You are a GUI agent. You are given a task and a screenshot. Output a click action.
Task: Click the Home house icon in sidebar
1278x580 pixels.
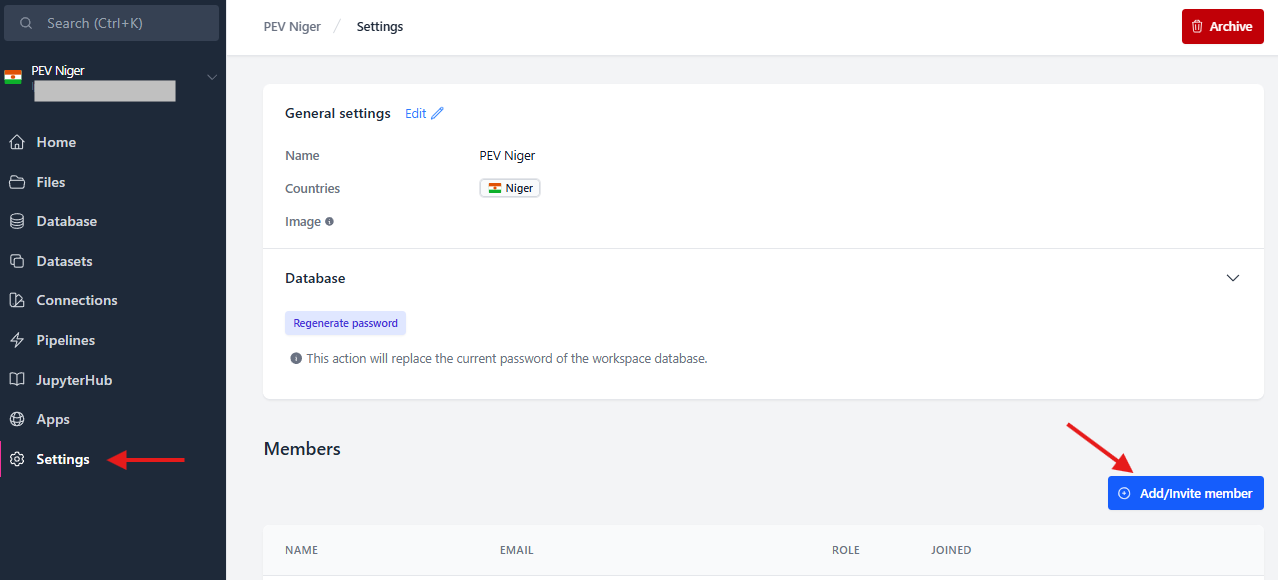17,142
